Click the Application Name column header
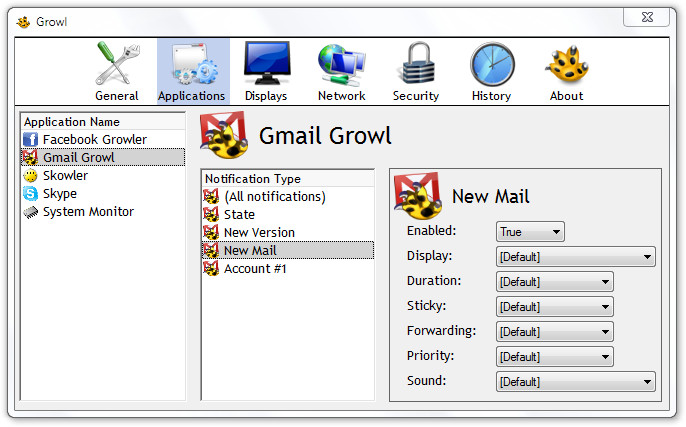 103,122
